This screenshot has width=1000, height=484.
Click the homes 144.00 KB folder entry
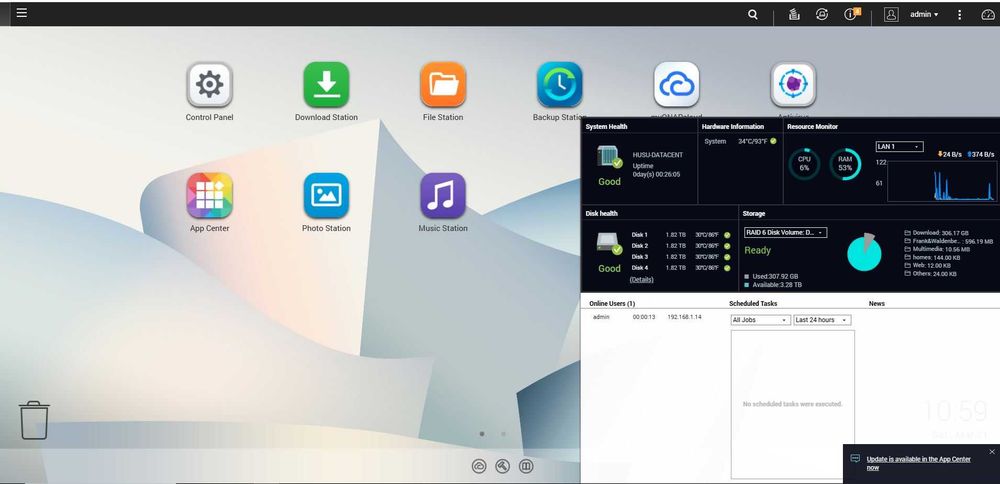tap(933, 258)
